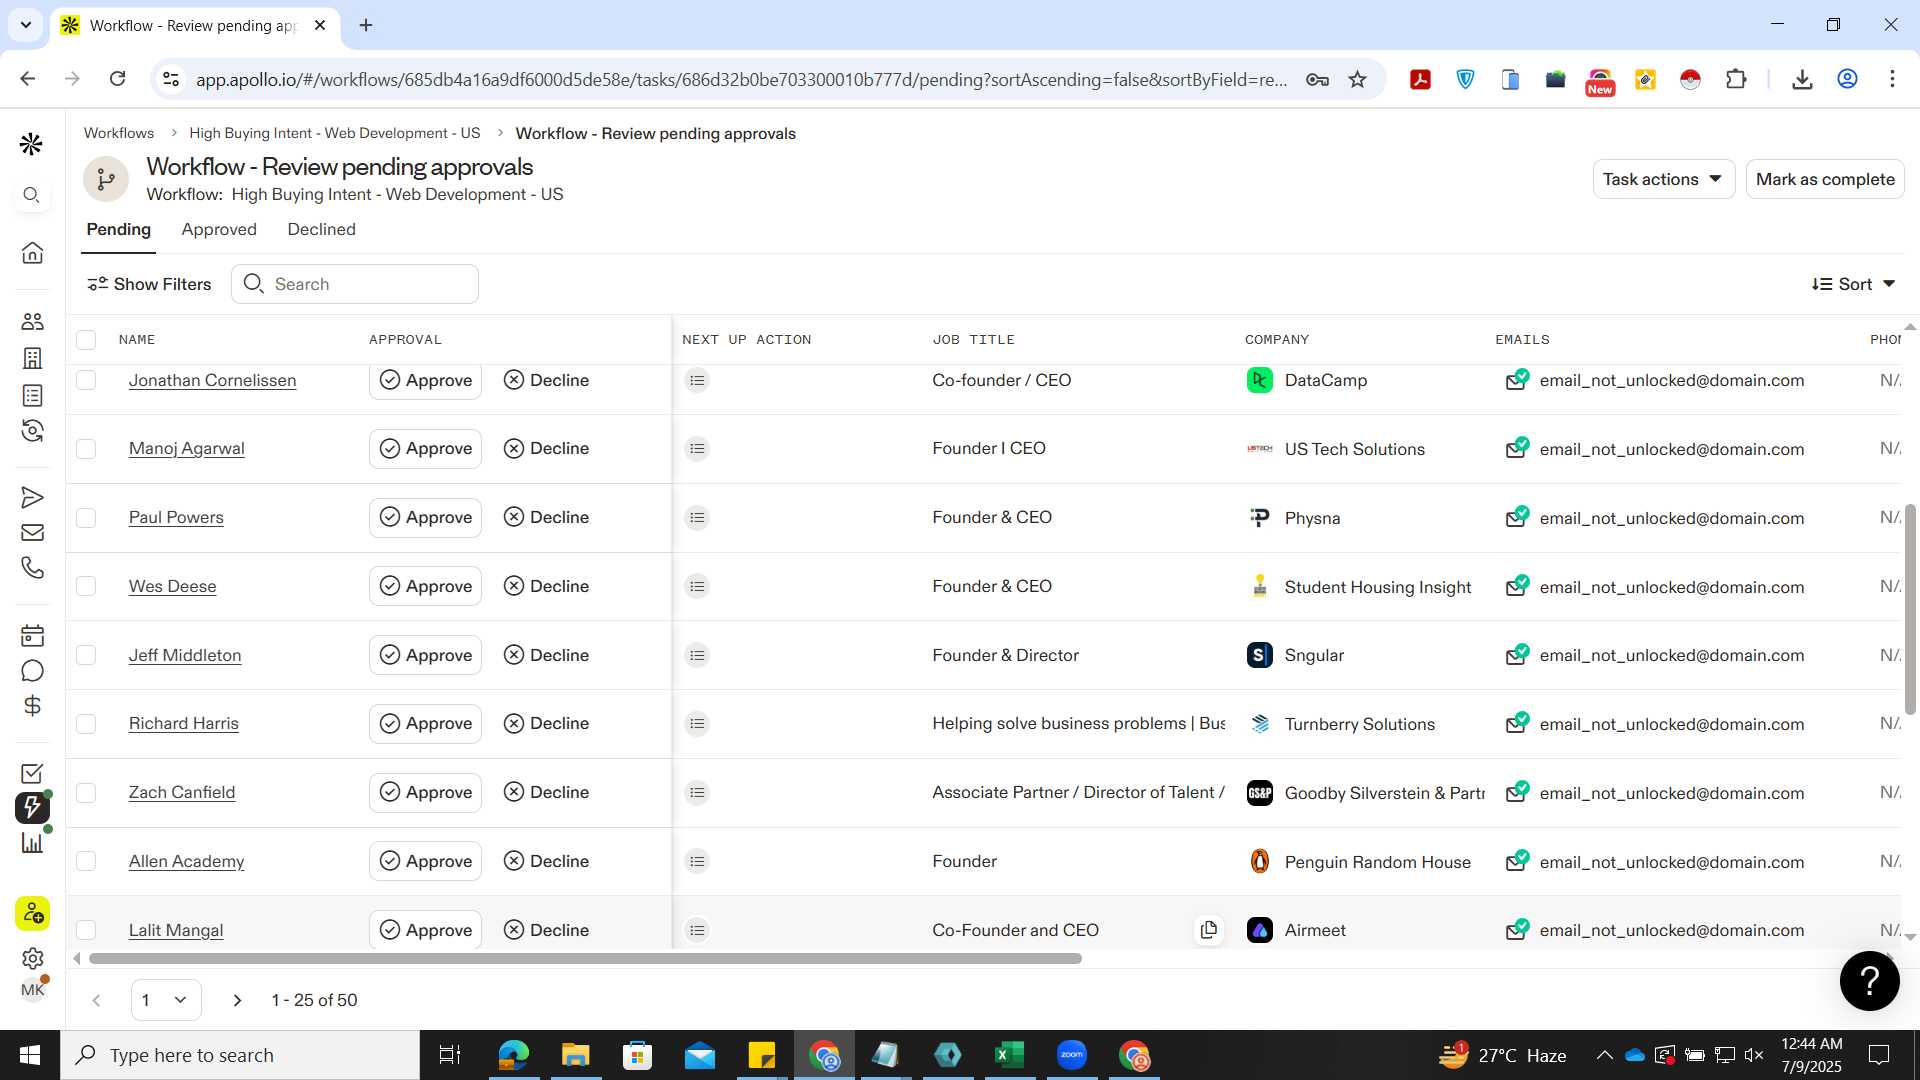The image size is (1920, 1080).
Task: Open next up action icon for Jeff Middleton
Action: coord(697,655)
